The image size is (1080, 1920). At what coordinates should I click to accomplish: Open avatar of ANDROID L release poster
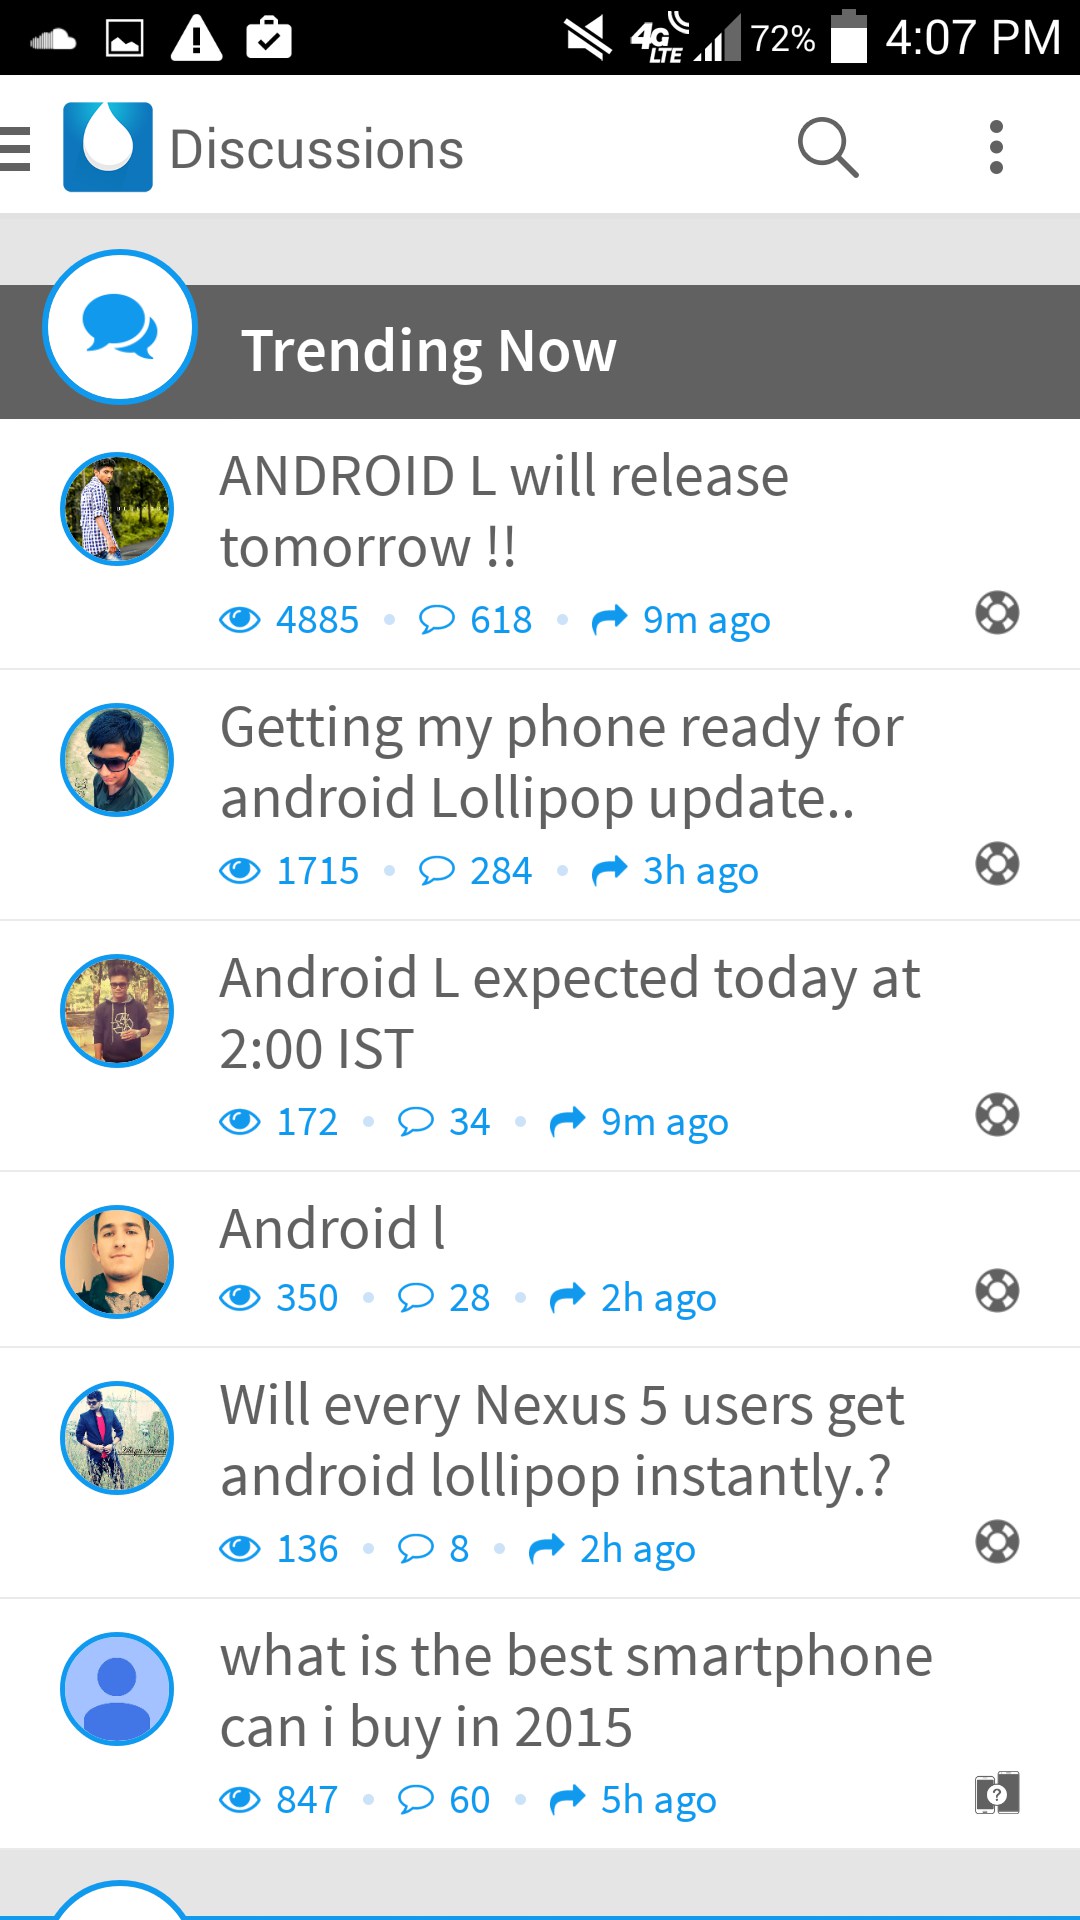click(x=117, y=509)
